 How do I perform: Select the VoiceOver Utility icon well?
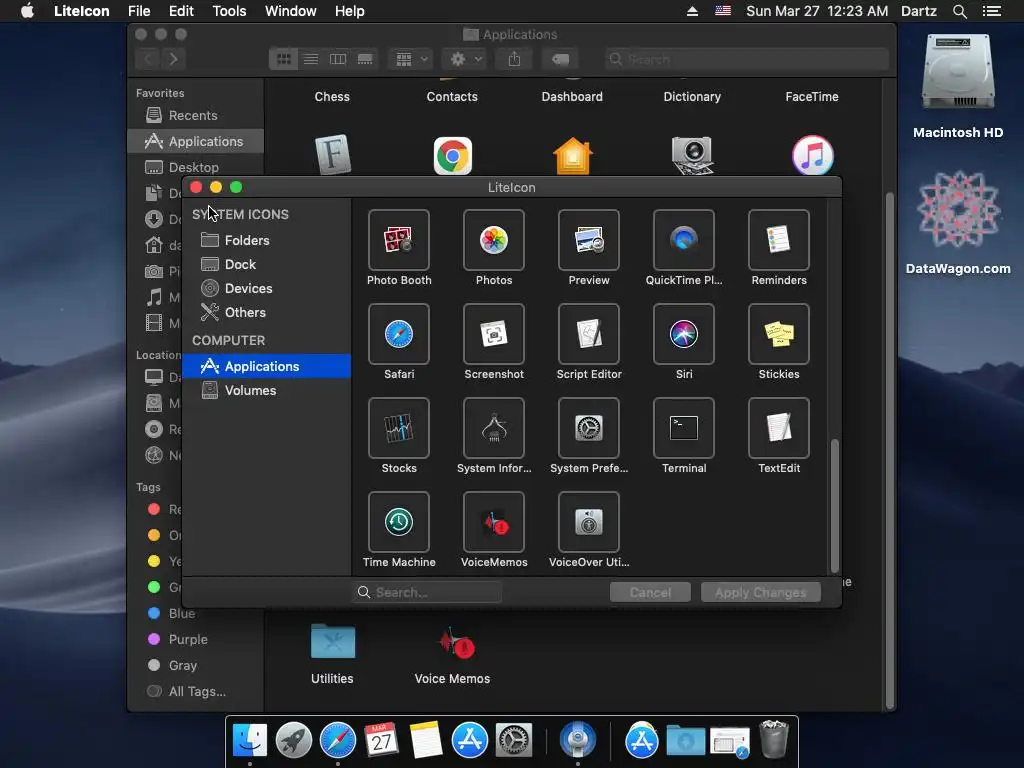click(588, 522)
